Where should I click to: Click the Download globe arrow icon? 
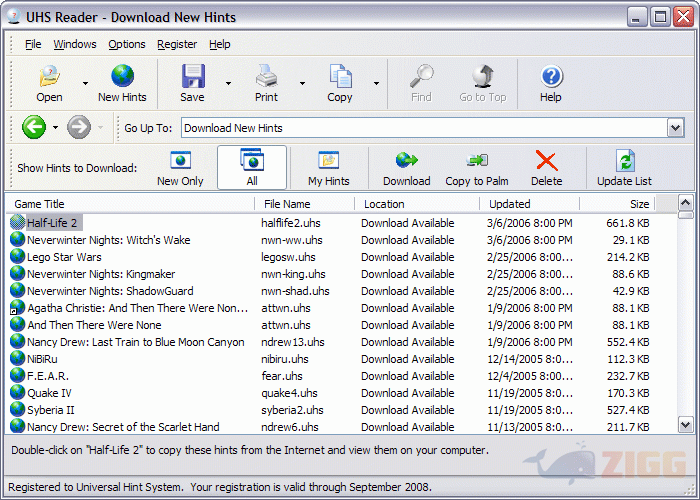point(406,160)
